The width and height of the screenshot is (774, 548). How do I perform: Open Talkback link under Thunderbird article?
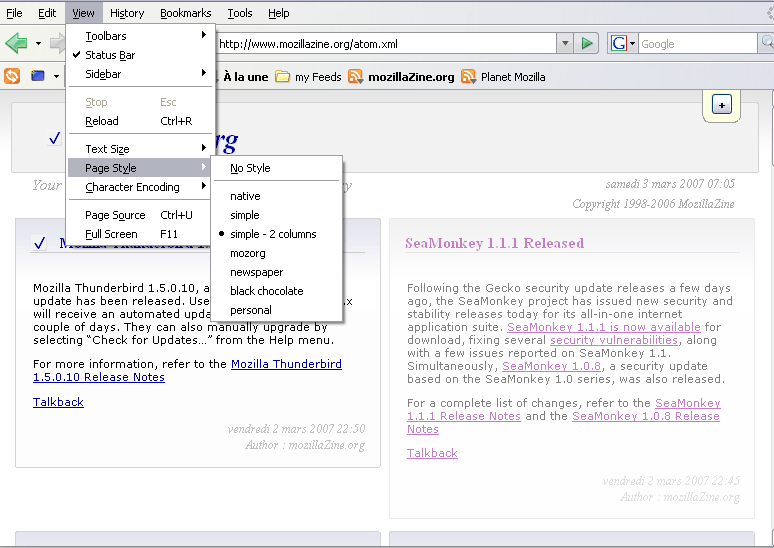(x=58, y=402)
